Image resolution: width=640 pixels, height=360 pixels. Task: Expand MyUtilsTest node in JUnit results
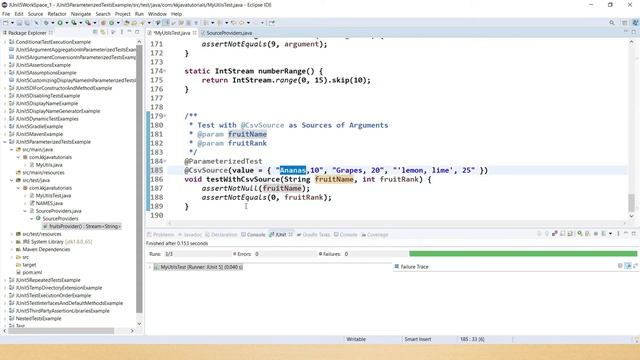click(150, 267)
